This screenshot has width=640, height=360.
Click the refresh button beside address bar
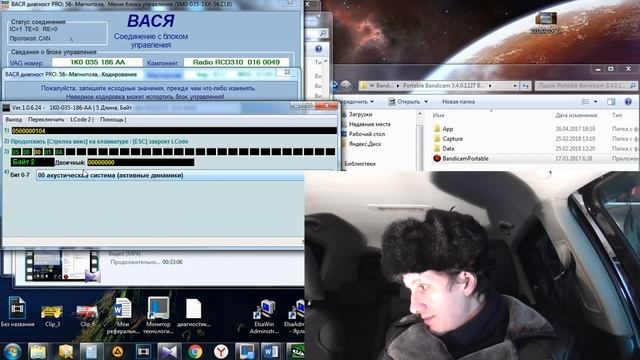coord(525,86)
